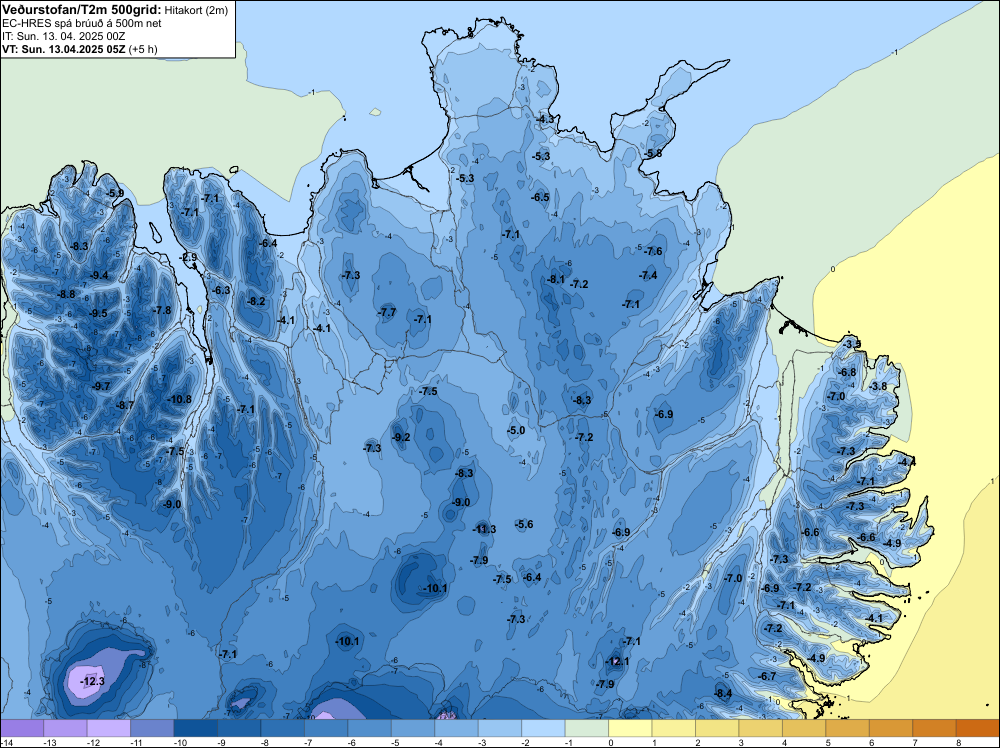Click the -10.8 temperature value

[x=179, y=400]
